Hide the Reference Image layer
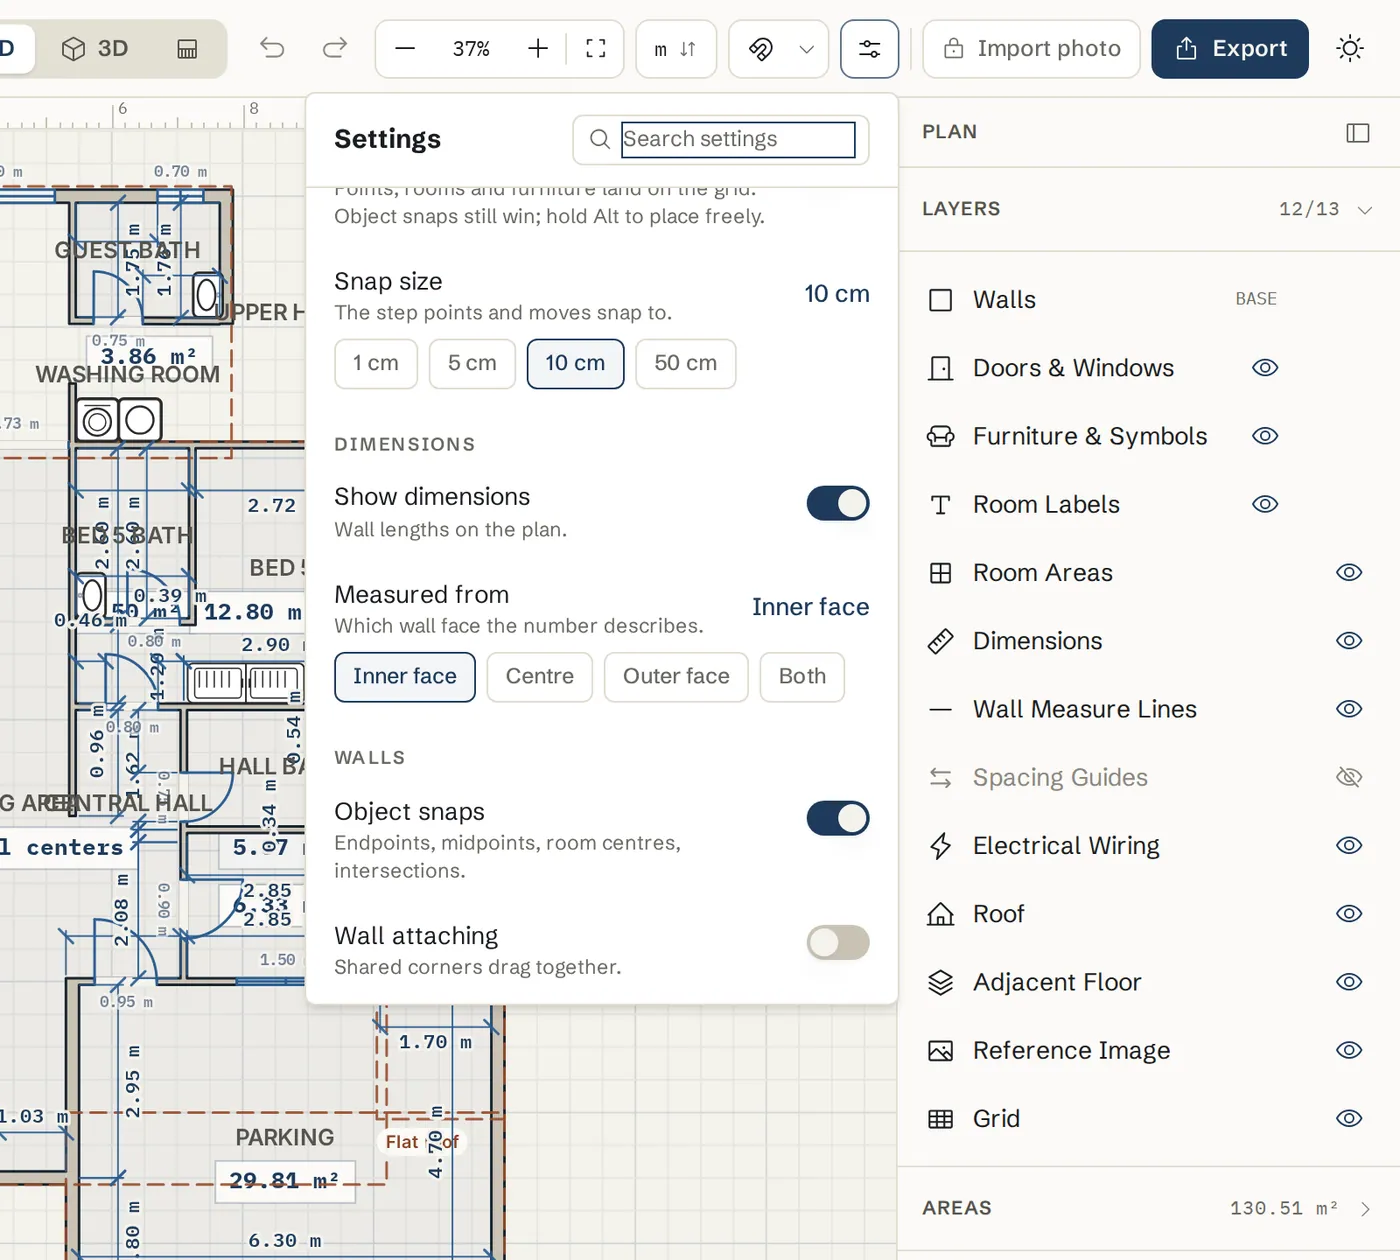Image resolution: width=1400 pixels, height=1260 pixels. (1349, 1050)
